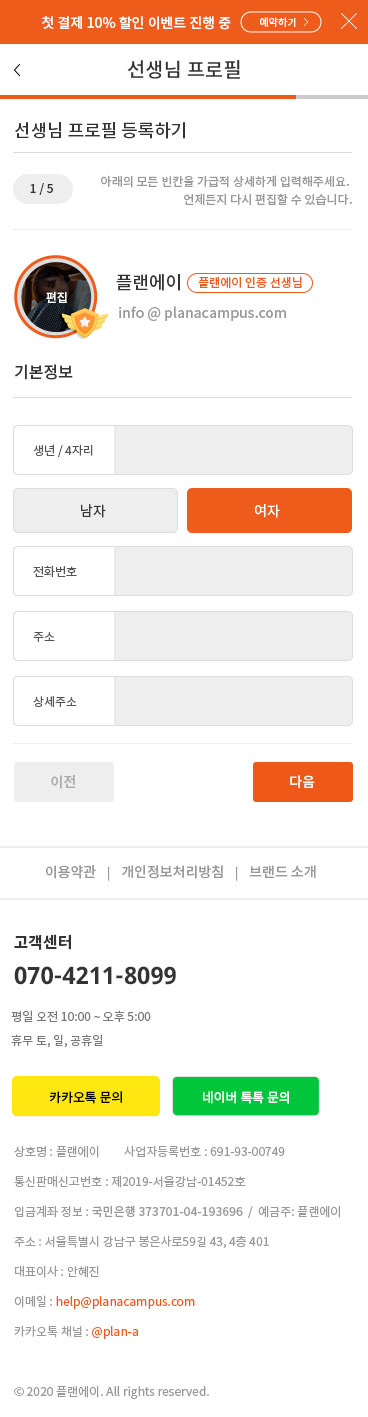This screenshot has width=368, height=1417.
Task: Click the yellow 카카오톡 문의 button
Action: pyautogui.click(x=86, y=1096)
